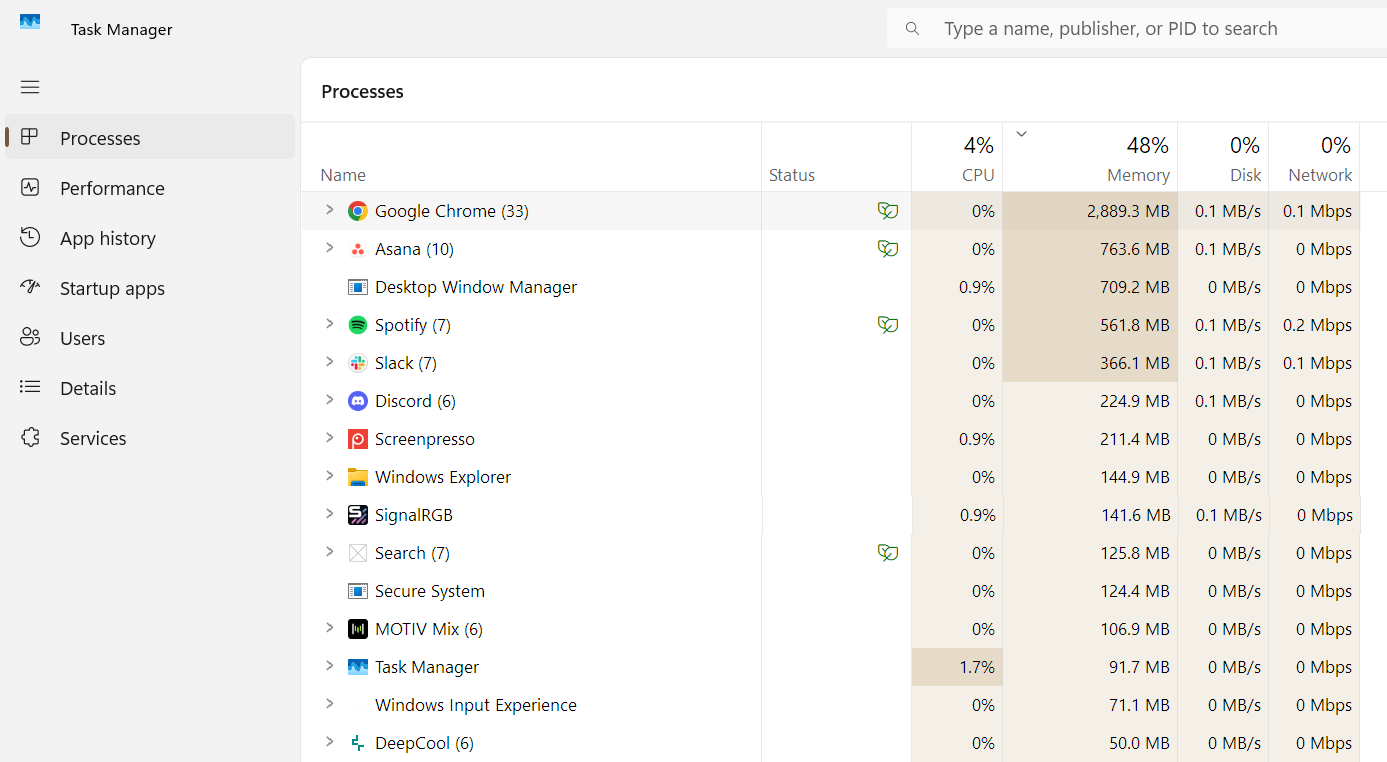The width and height of the screenshot is (1387, 762).
Task: Switch to the Startup apps page
Action: (112, 288)
